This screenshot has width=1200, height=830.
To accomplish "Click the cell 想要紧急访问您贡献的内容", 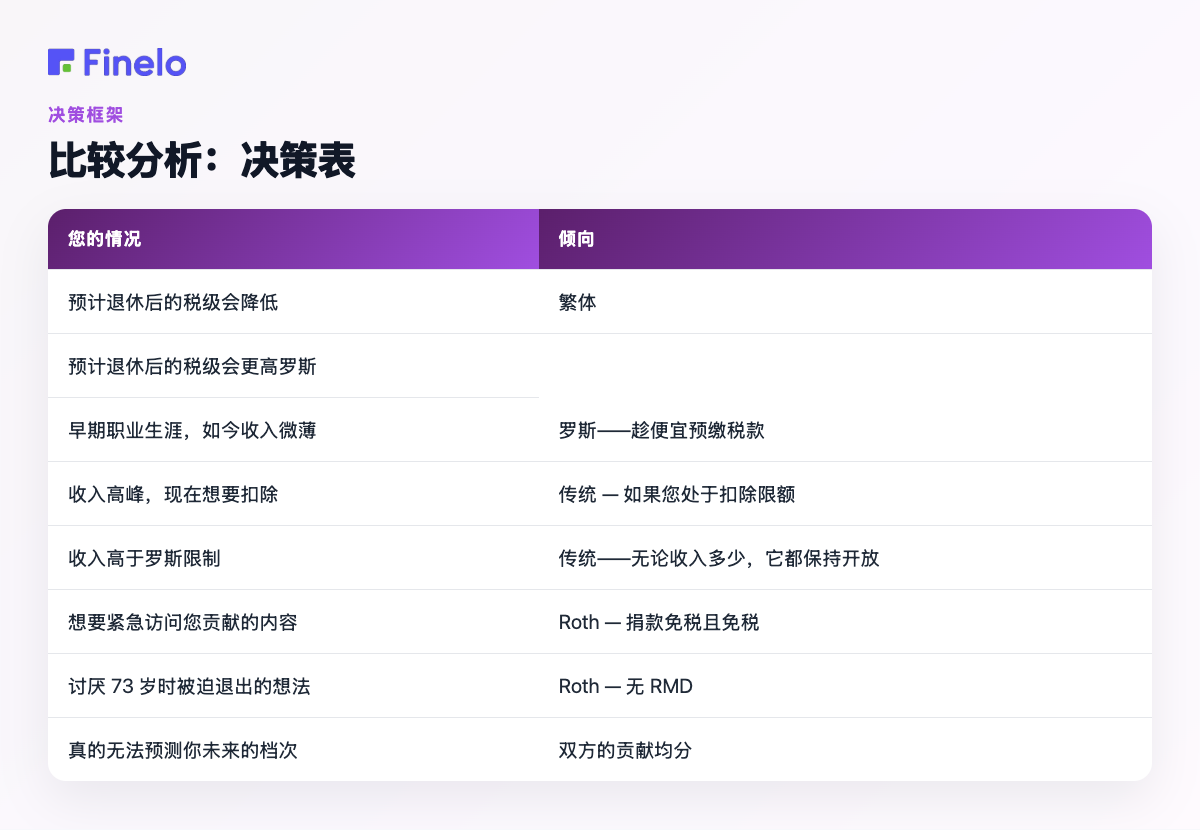I will (x=293, y=622).
